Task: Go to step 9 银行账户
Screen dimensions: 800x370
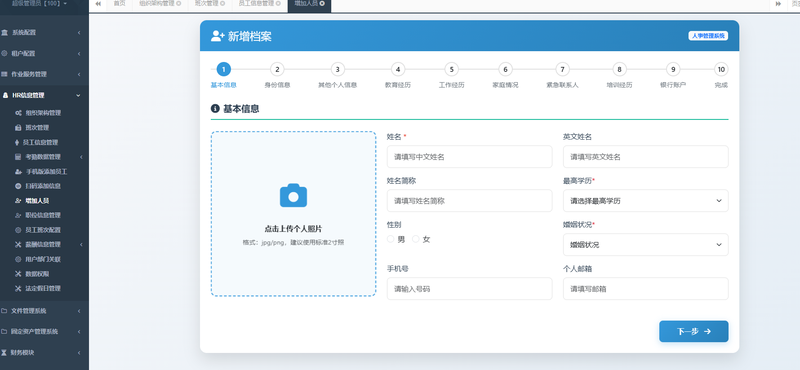Action: point(673,69)
